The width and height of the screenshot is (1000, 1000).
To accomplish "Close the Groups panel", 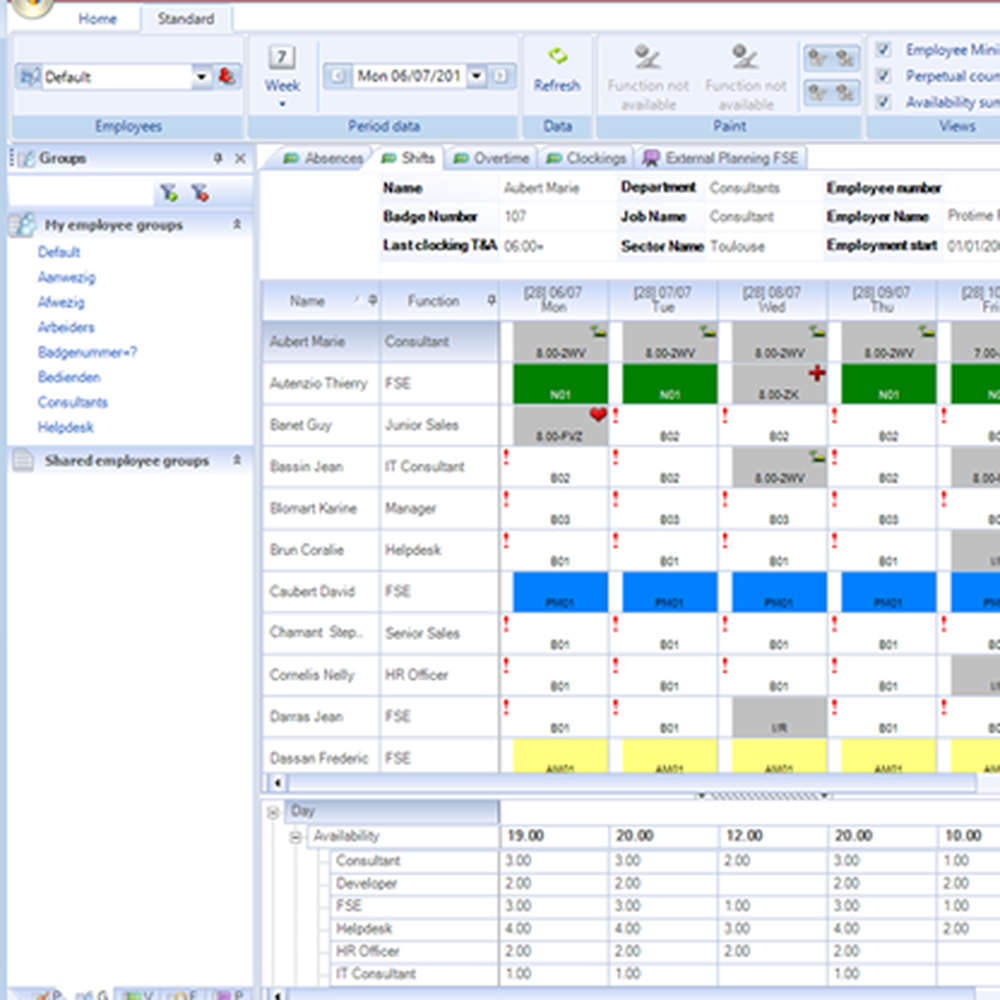I will pos(240,158).
